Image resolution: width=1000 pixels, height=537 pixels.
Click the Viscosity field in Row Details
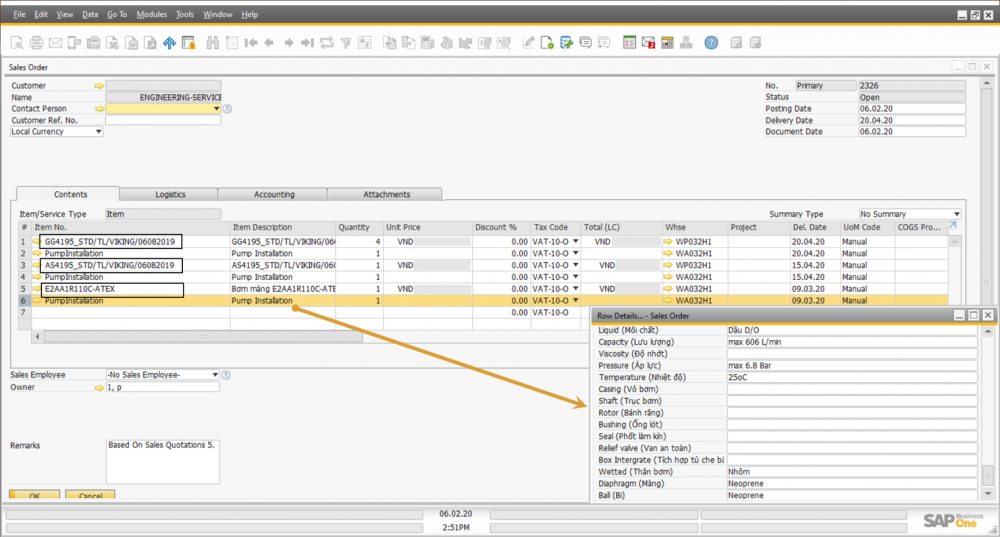point(852,353)
